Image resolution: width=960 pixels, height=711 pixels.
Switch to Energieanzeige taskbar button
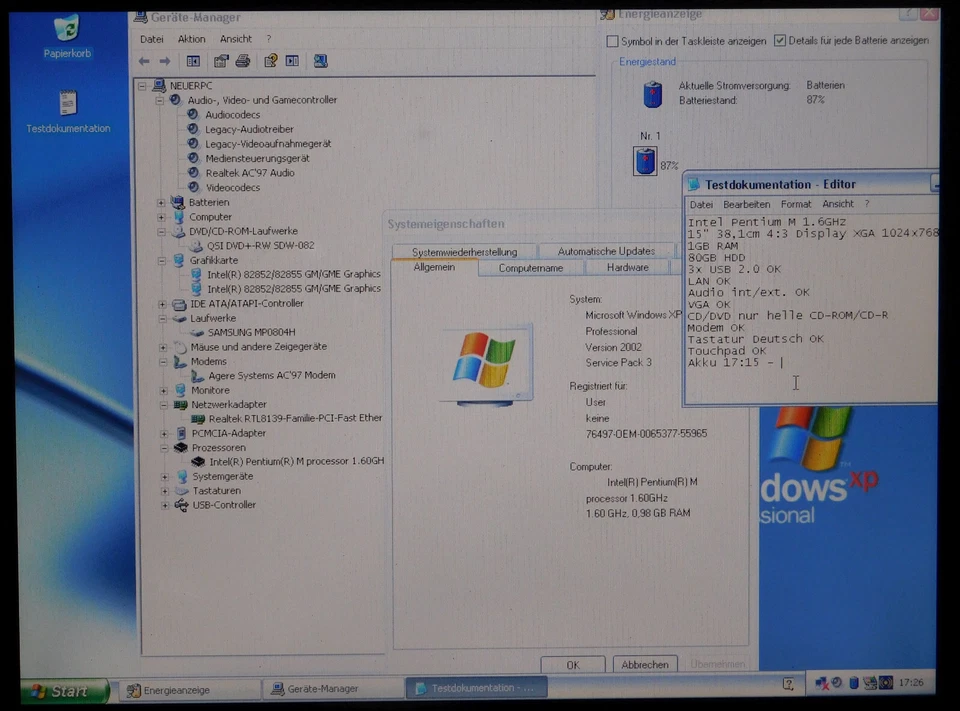click(189, 690)
